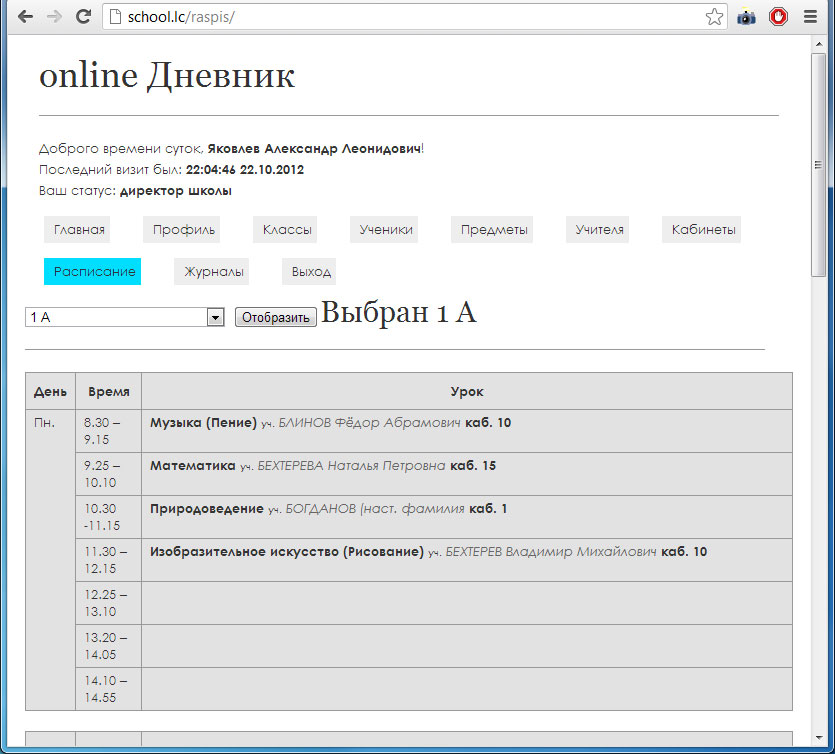Log out via the Выход item
The image size is (835, 754).
[309, 272]
